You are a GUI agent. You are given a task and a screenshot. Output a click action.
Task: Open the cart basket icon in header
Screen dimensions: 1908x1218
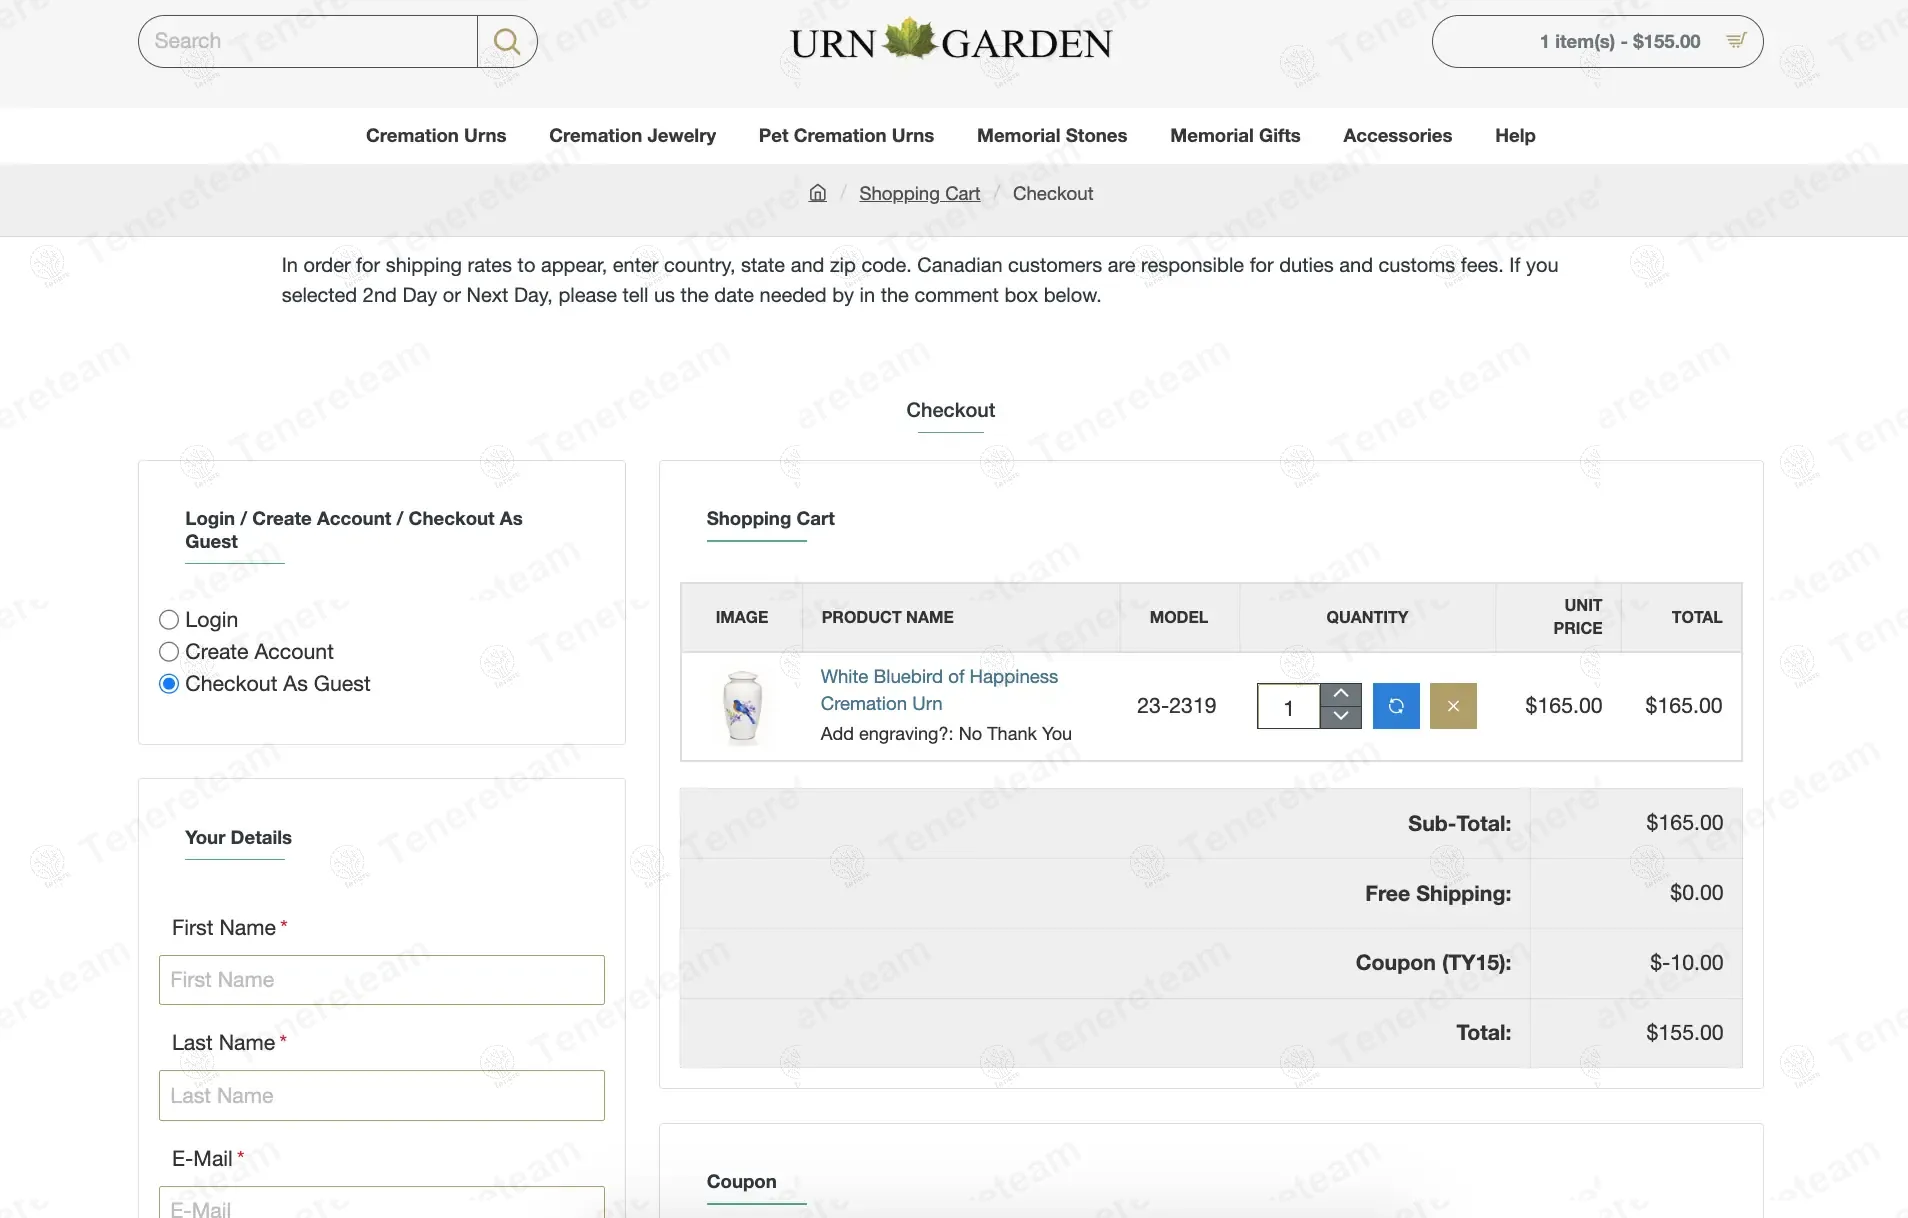point(1736,41)
